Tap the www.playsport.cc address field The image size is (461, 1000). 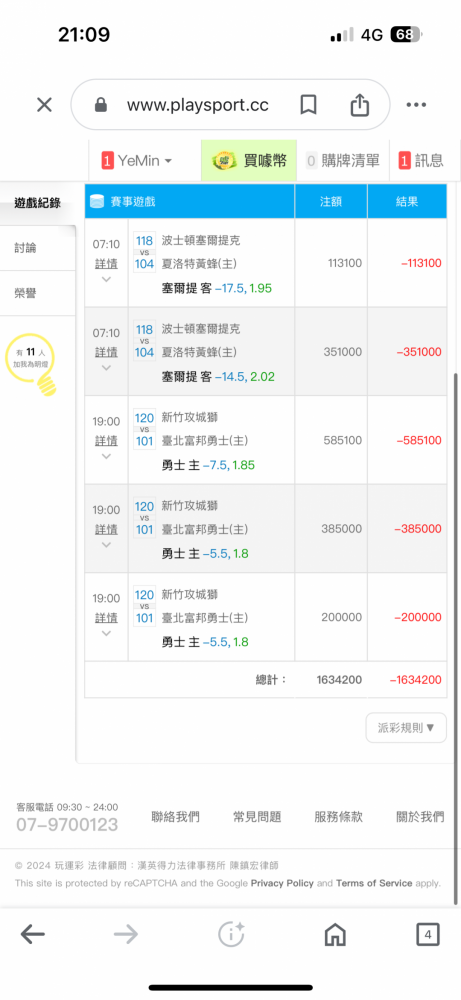[x=198, y=105]
